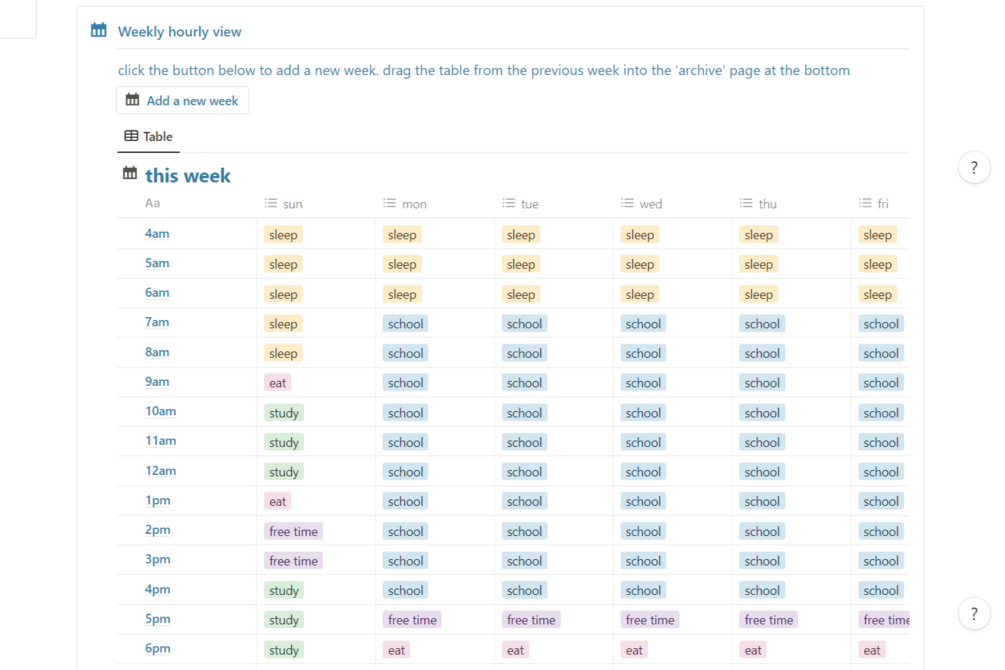The width and height of the screenshot is (1005, 670).
Task: Select the school tag for mon at 7am
Action: point(406,324)
